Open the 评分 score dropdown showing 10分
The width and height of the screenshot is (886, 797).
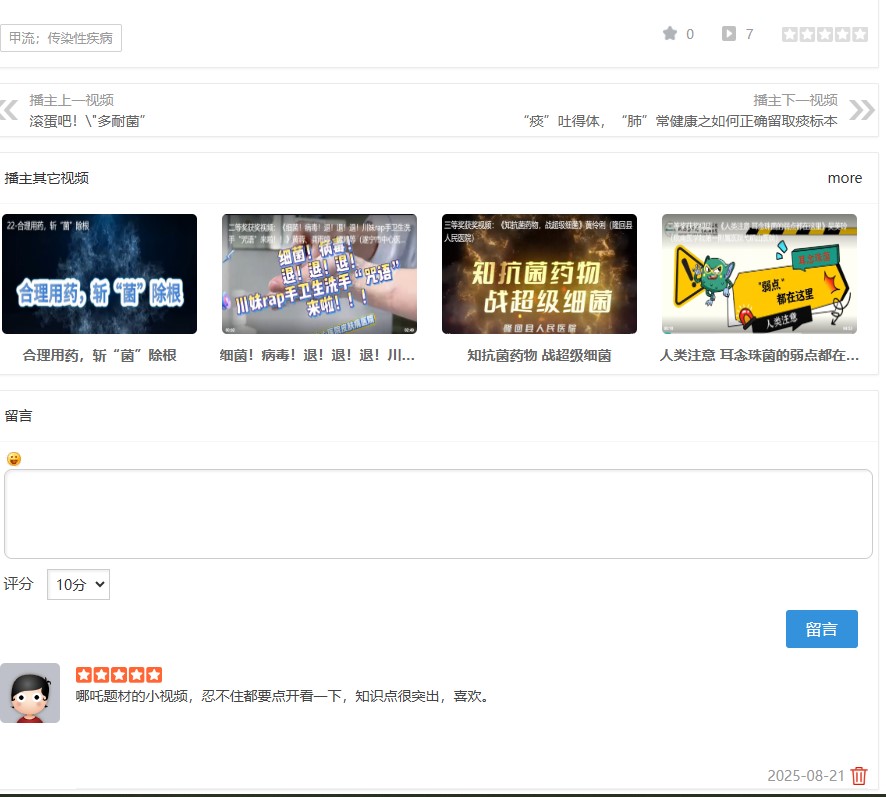click(x=78, y=583)
